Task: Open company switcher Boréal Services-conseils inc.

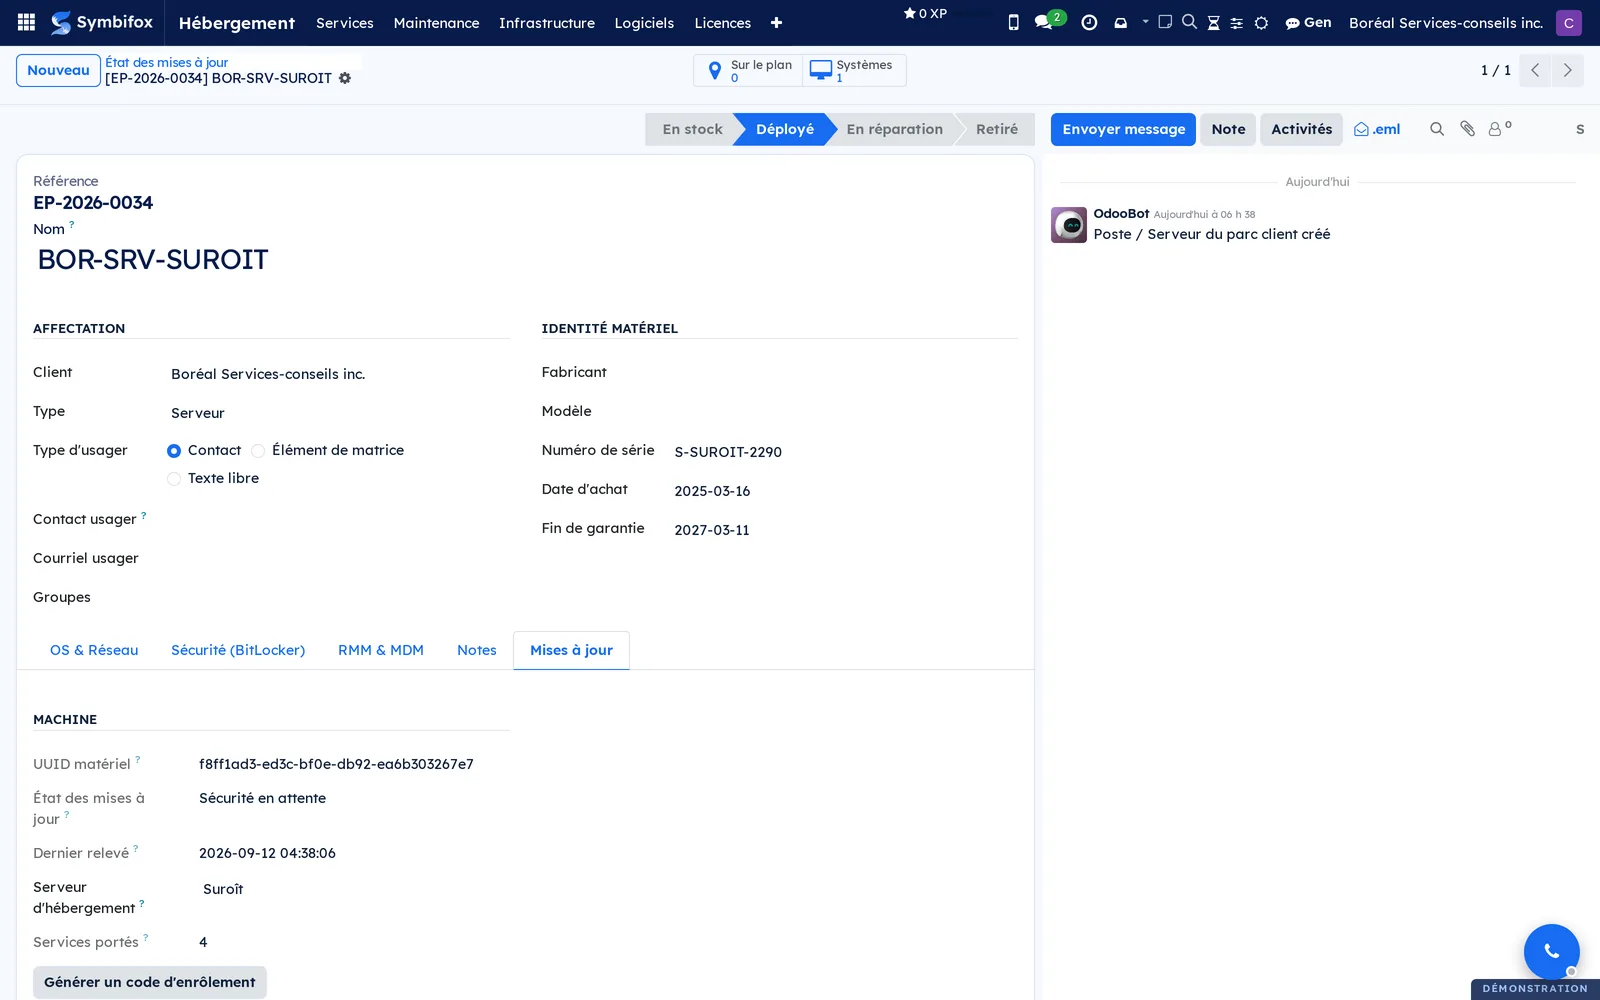Action: 1446,22
